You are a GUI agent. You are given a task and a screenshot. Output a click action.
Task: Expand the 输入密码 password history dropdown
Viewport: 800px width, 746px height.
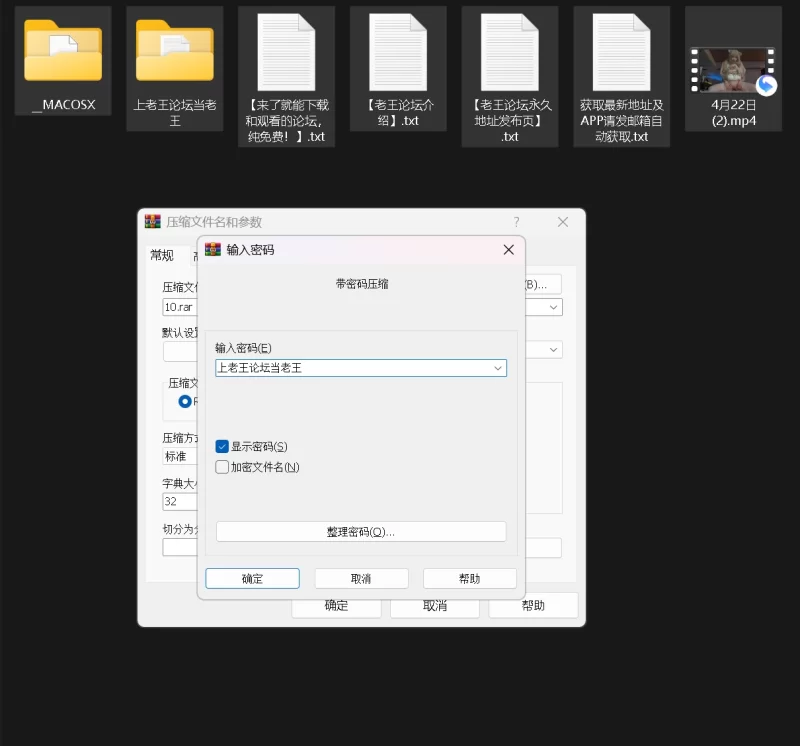(497, 368)
